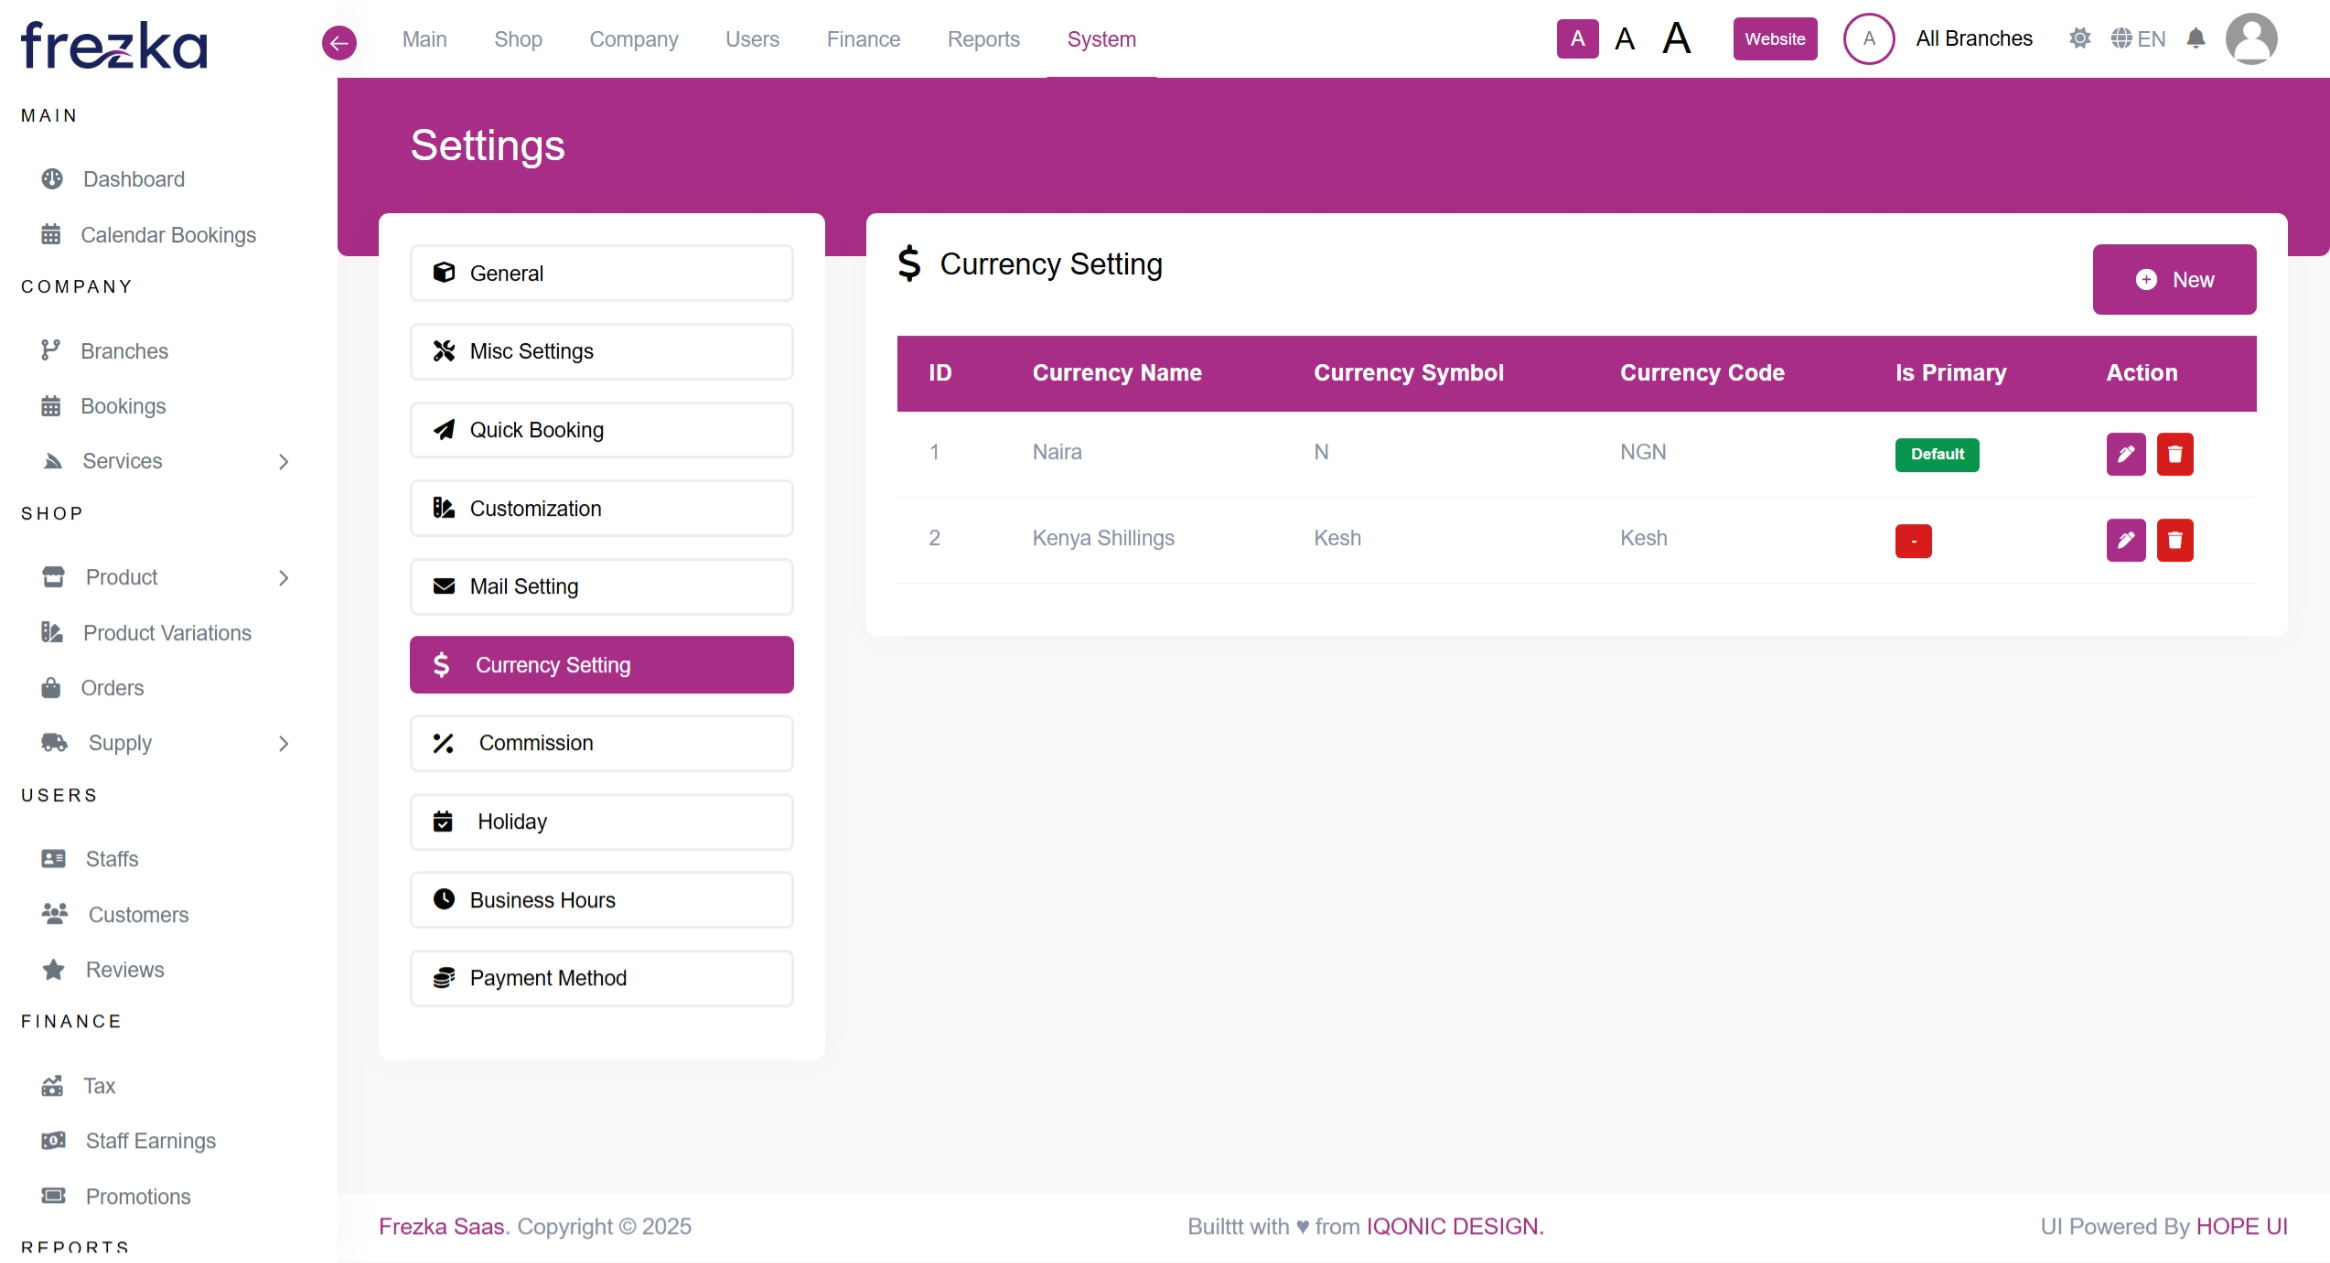
Task: Expand the Supply sidebar submenu
Action: pos(283,743)
